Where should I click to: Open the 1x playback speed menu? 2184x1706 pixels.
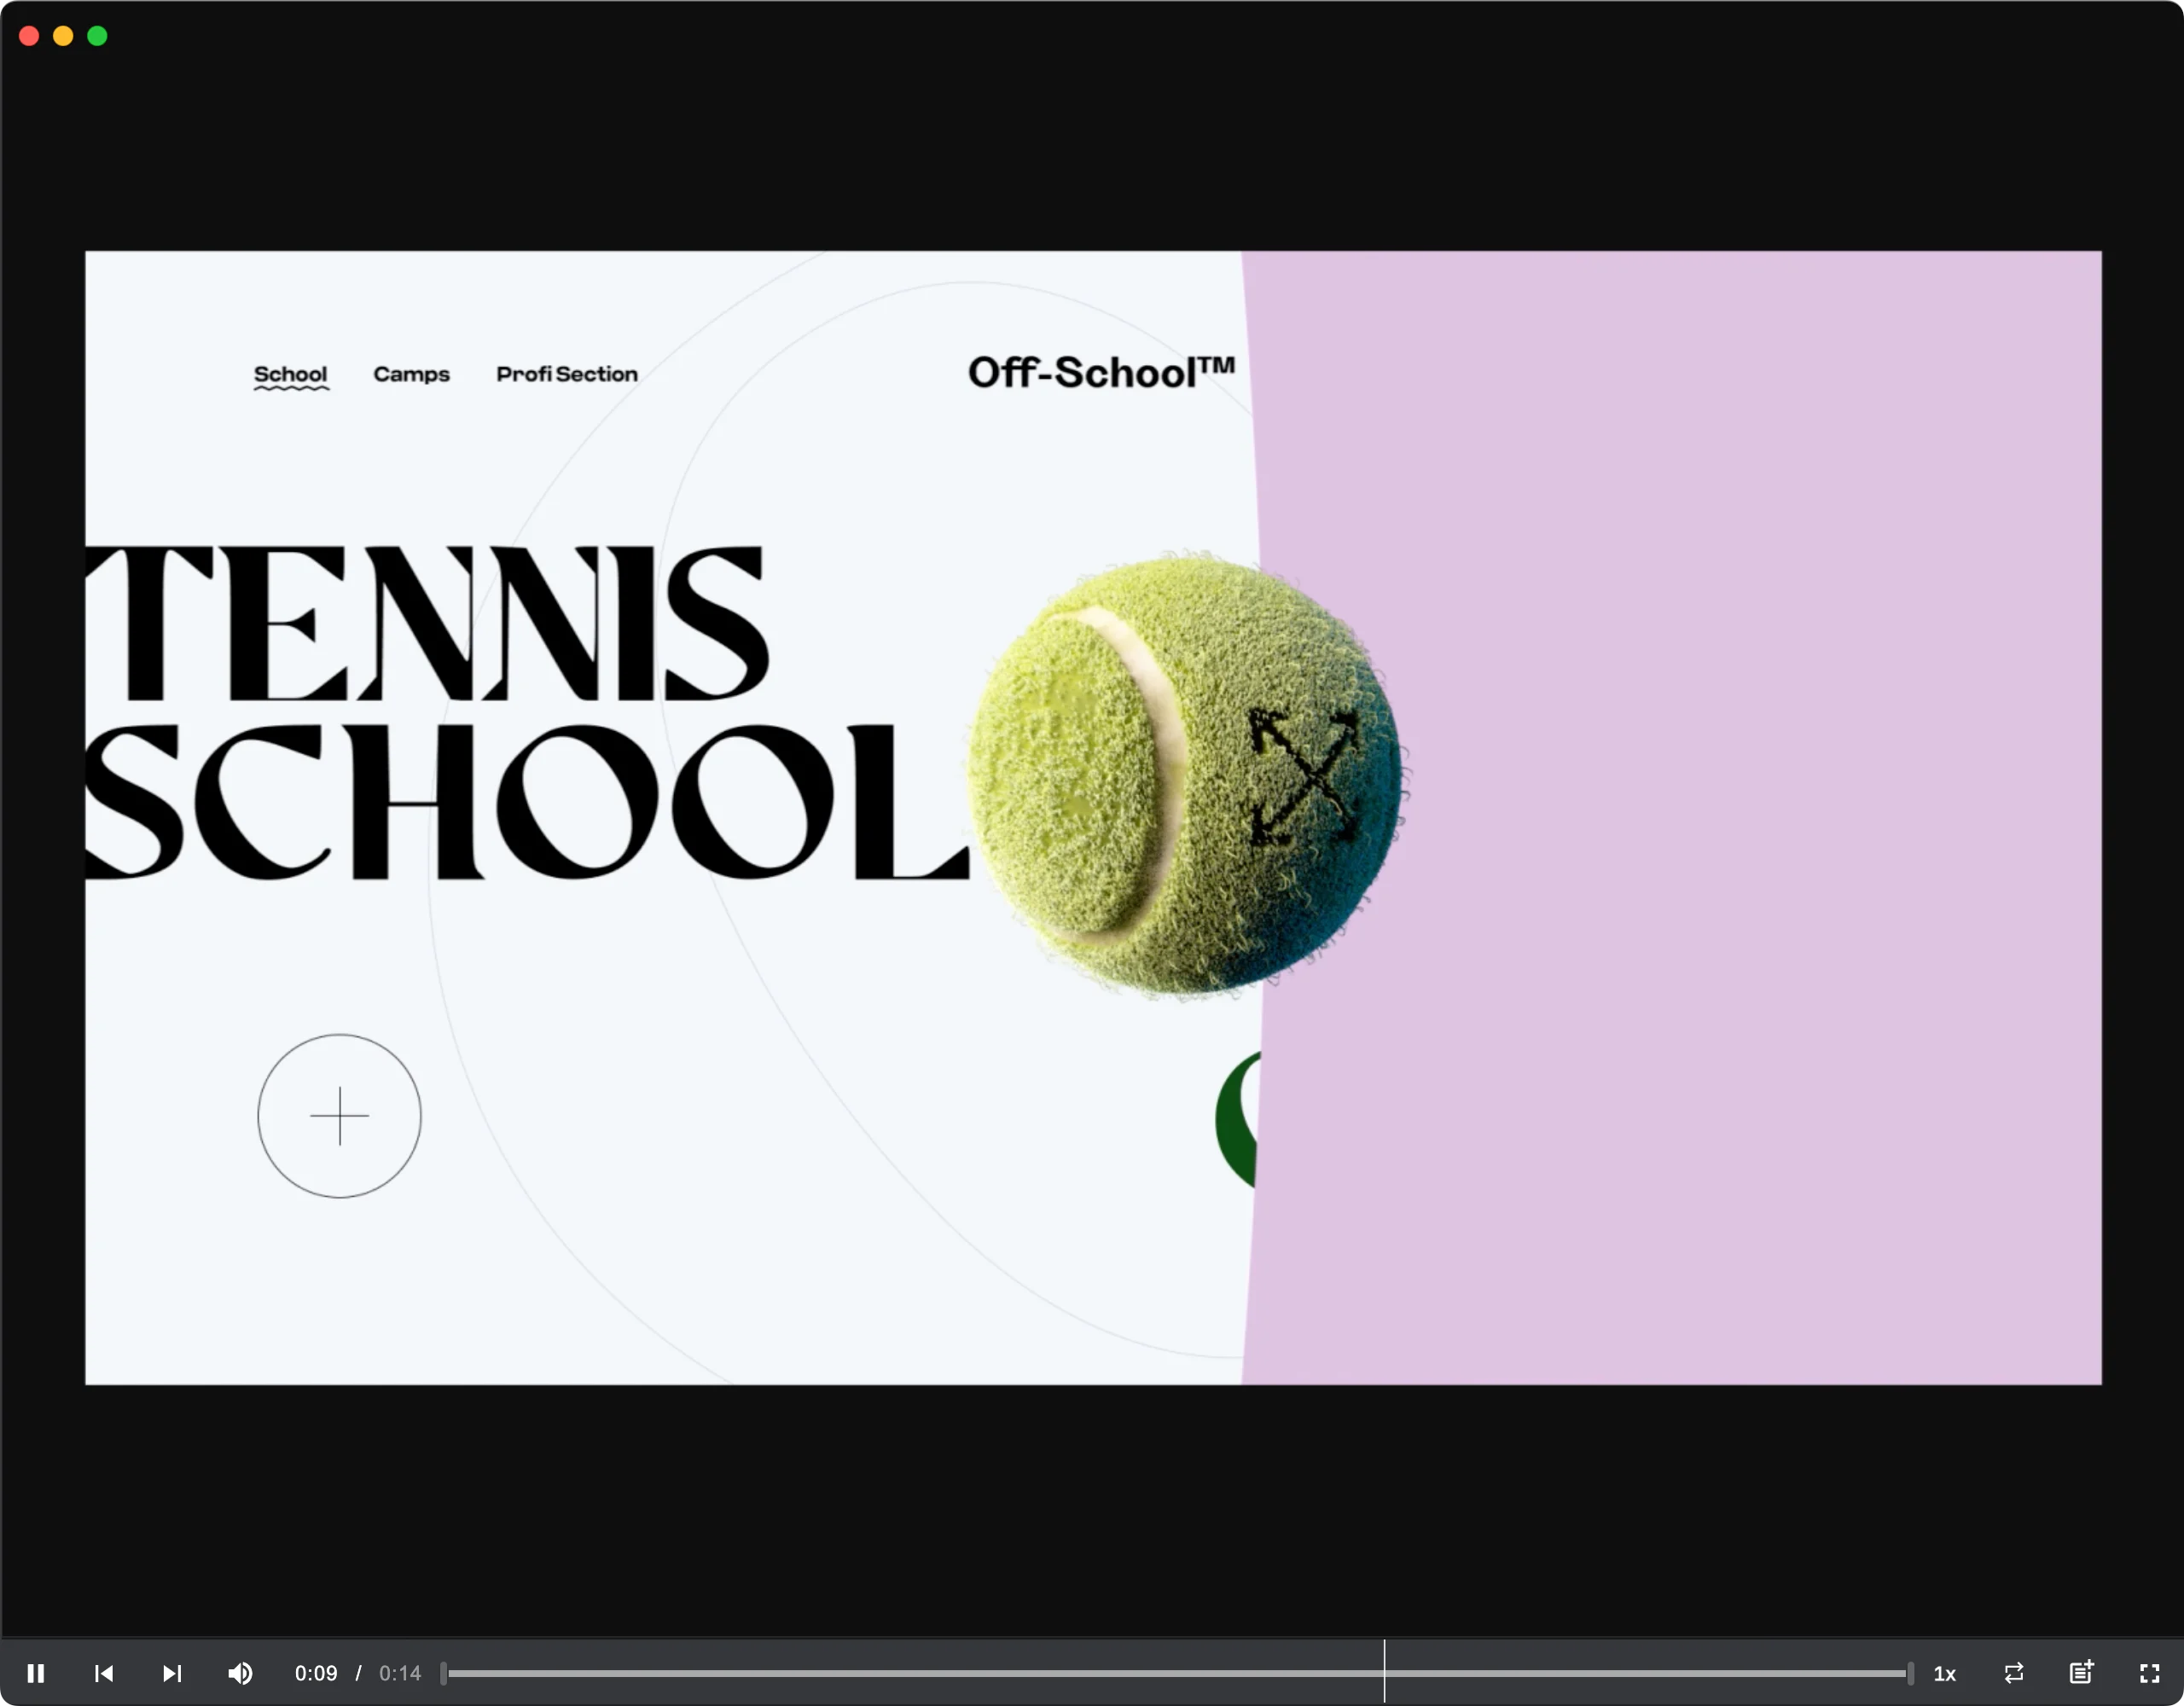1945,1673
